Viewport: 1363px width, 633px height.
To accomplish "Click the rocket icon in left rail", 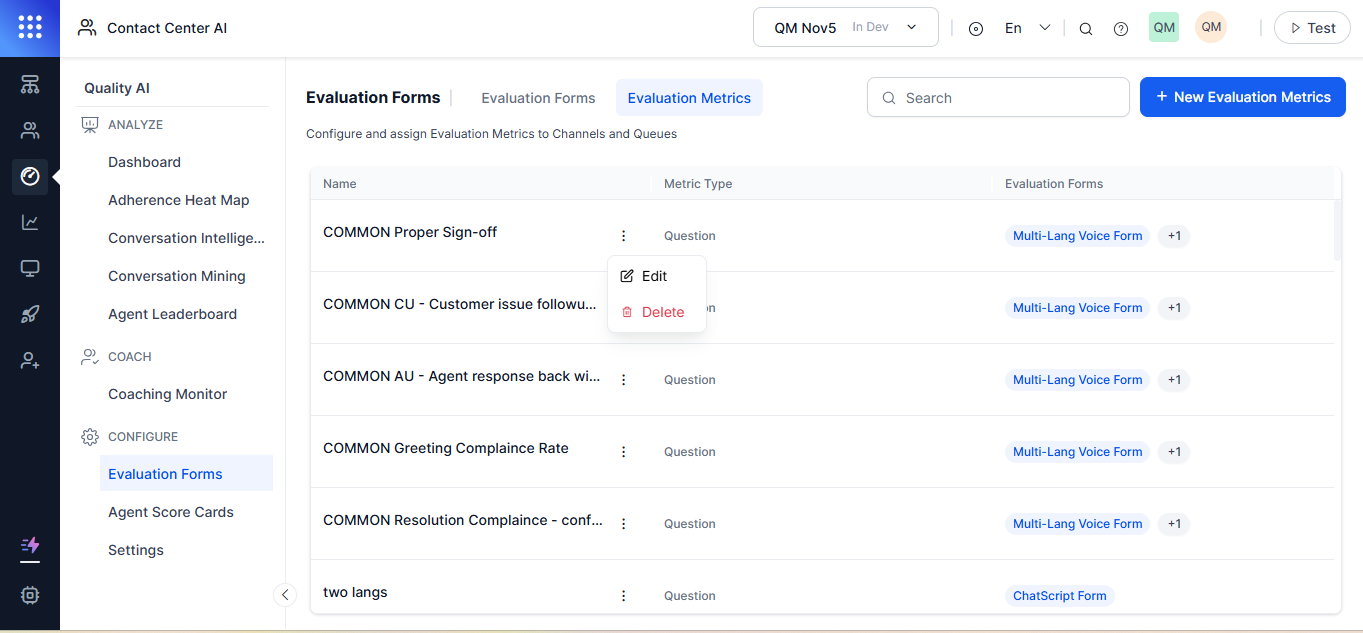I will pyautogui.click(x=30, y=315).
